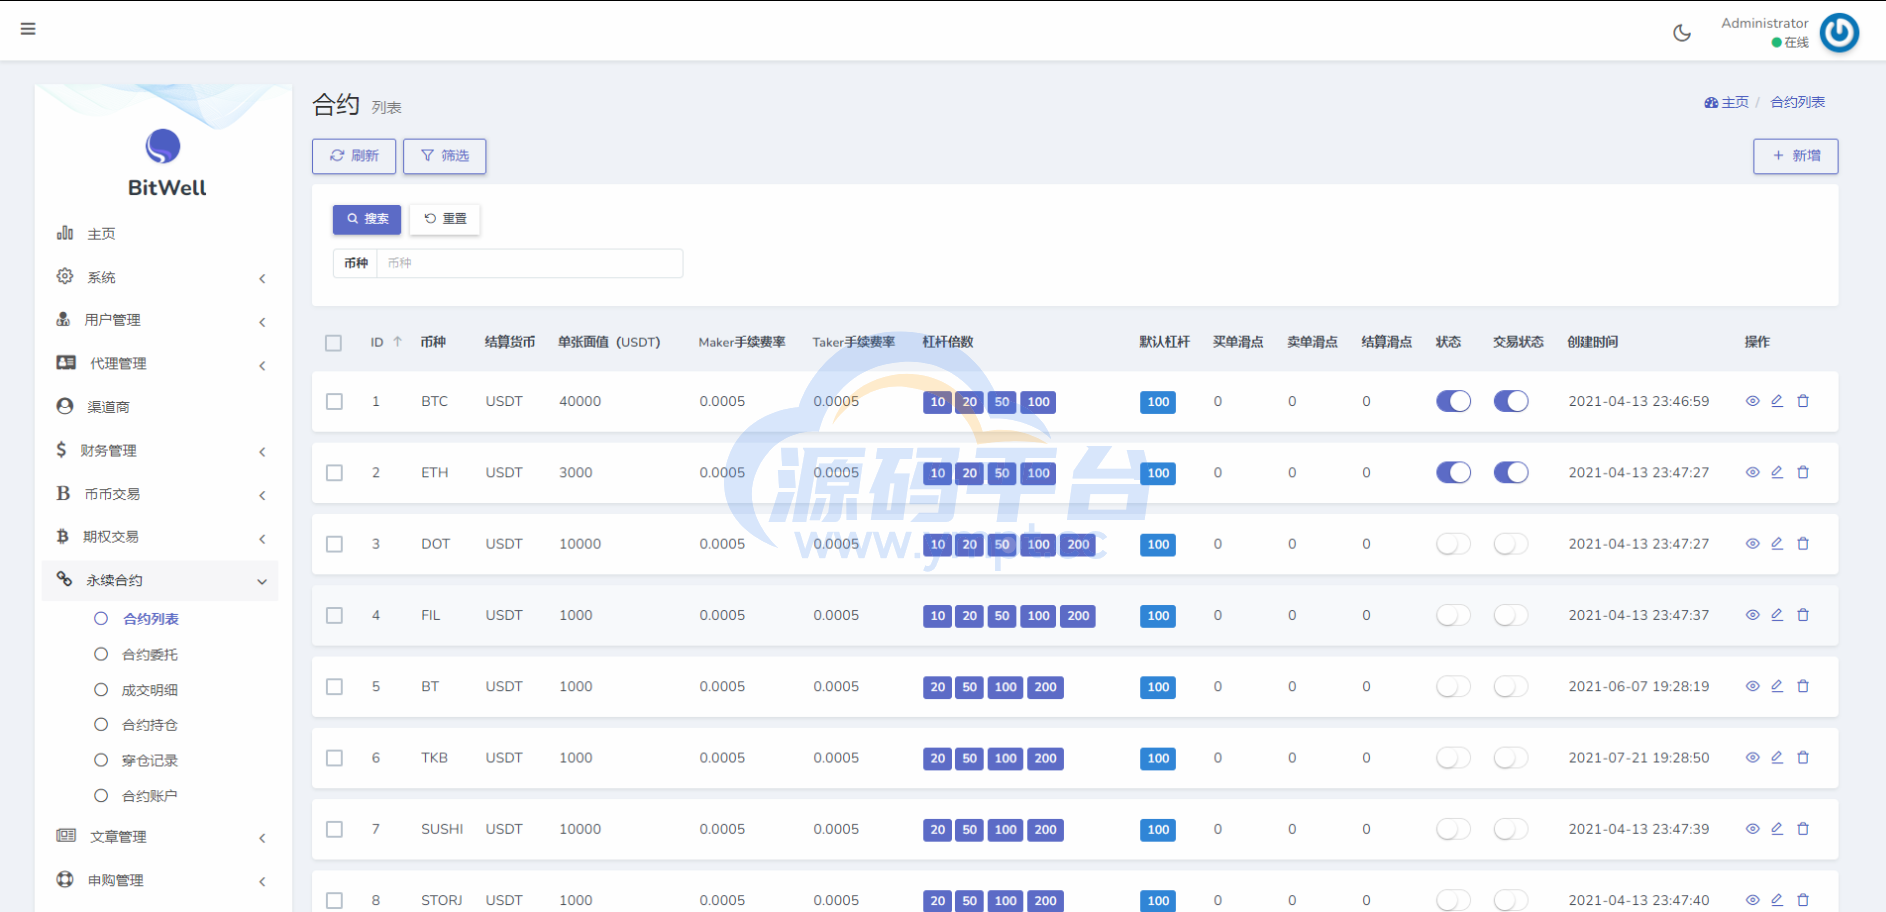Expand 代理管理 sidebar menu
This screenshot has height=912, width=1886.
tap(160, 363)
